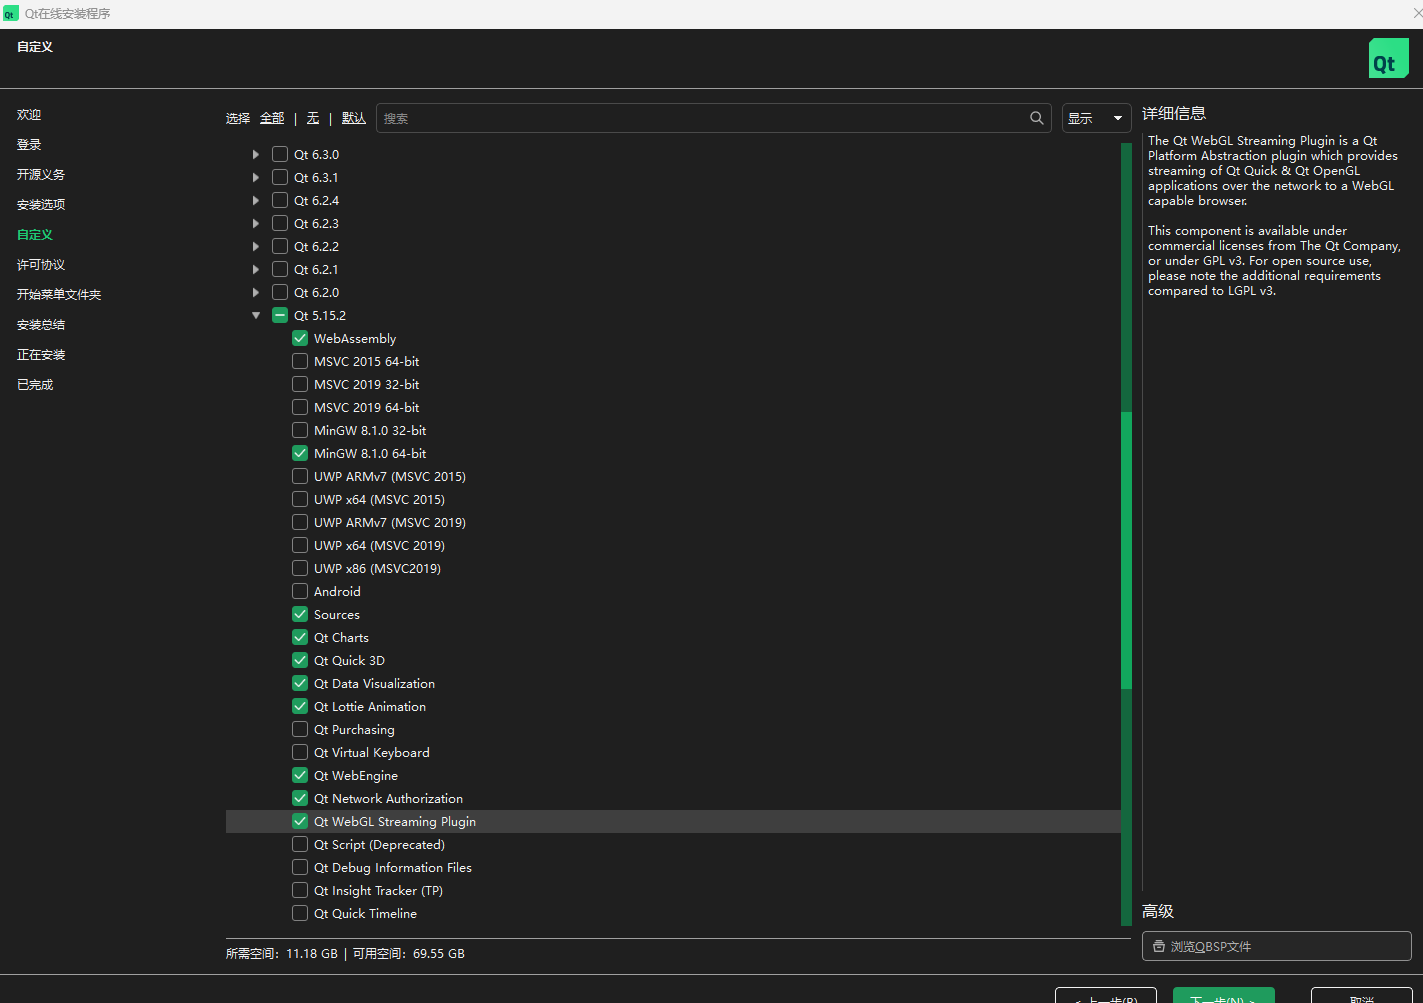This screenshot has height=1003, width=1423.
Task: Check Qt Virtual Keyboard
Action: [300, 752]
